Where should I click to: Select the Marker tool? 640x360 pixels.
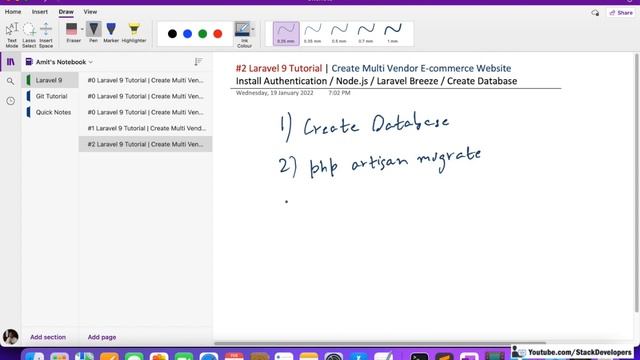(x=111, y=33)
